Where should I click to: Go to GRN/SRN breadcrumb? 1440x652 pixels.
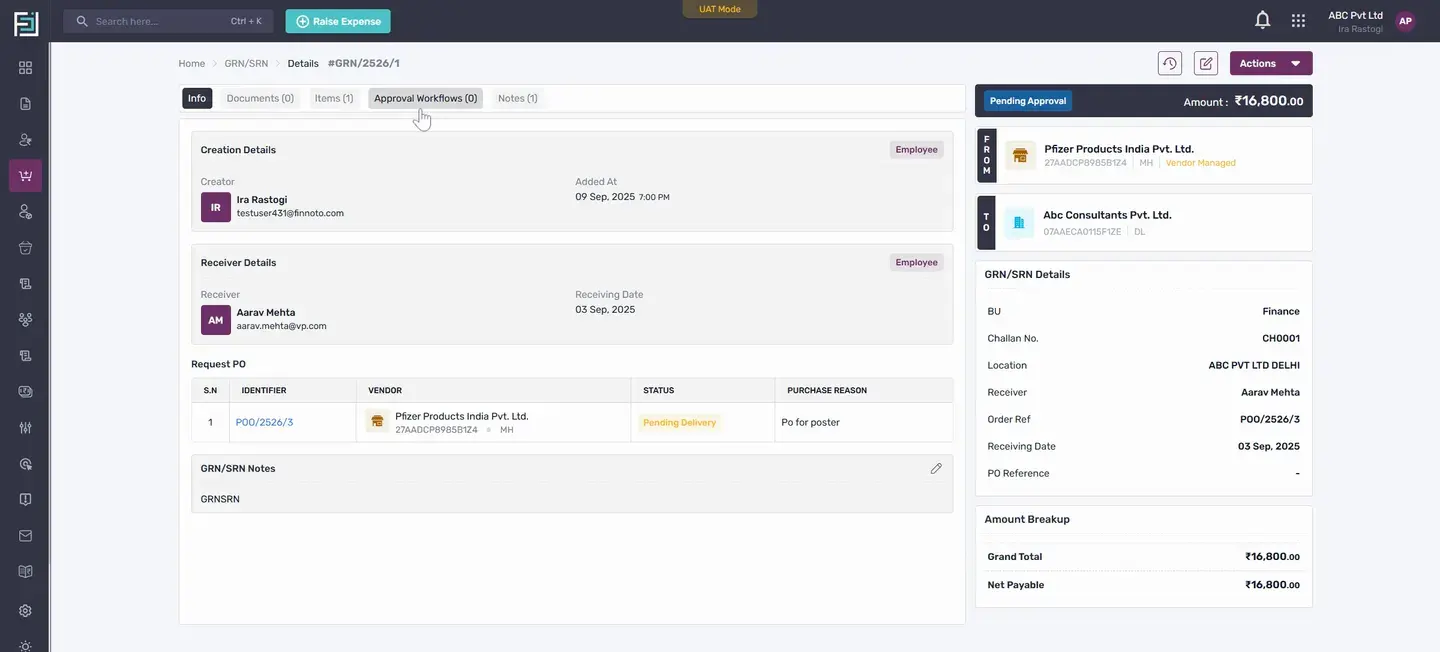click(x=246, y=63)
